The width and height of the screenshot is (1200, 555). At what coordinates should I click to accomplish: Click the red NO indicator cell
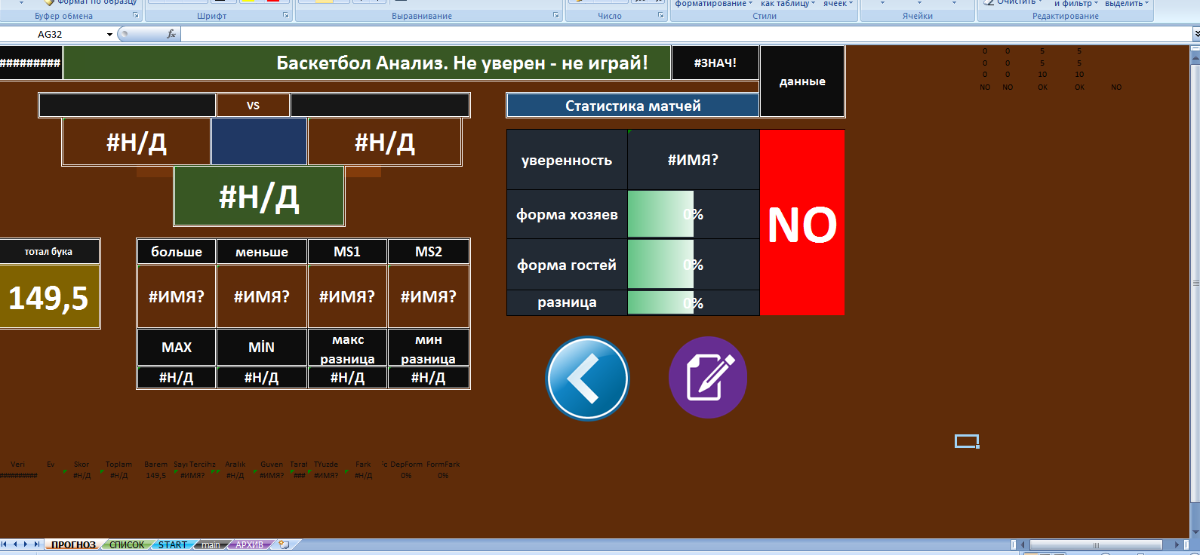[x=802, y=223]
